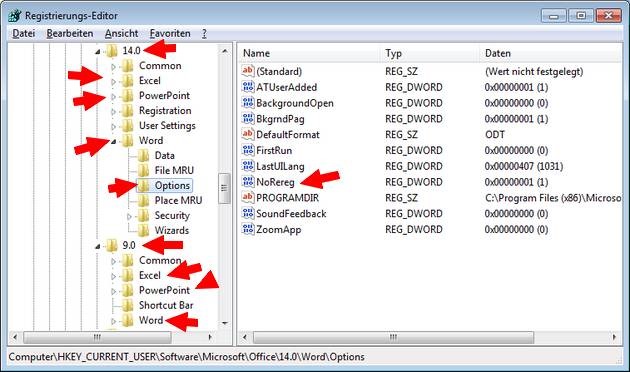
Task: Click the DWORD icon of ATUserAdded
Action: coord(248,87)
